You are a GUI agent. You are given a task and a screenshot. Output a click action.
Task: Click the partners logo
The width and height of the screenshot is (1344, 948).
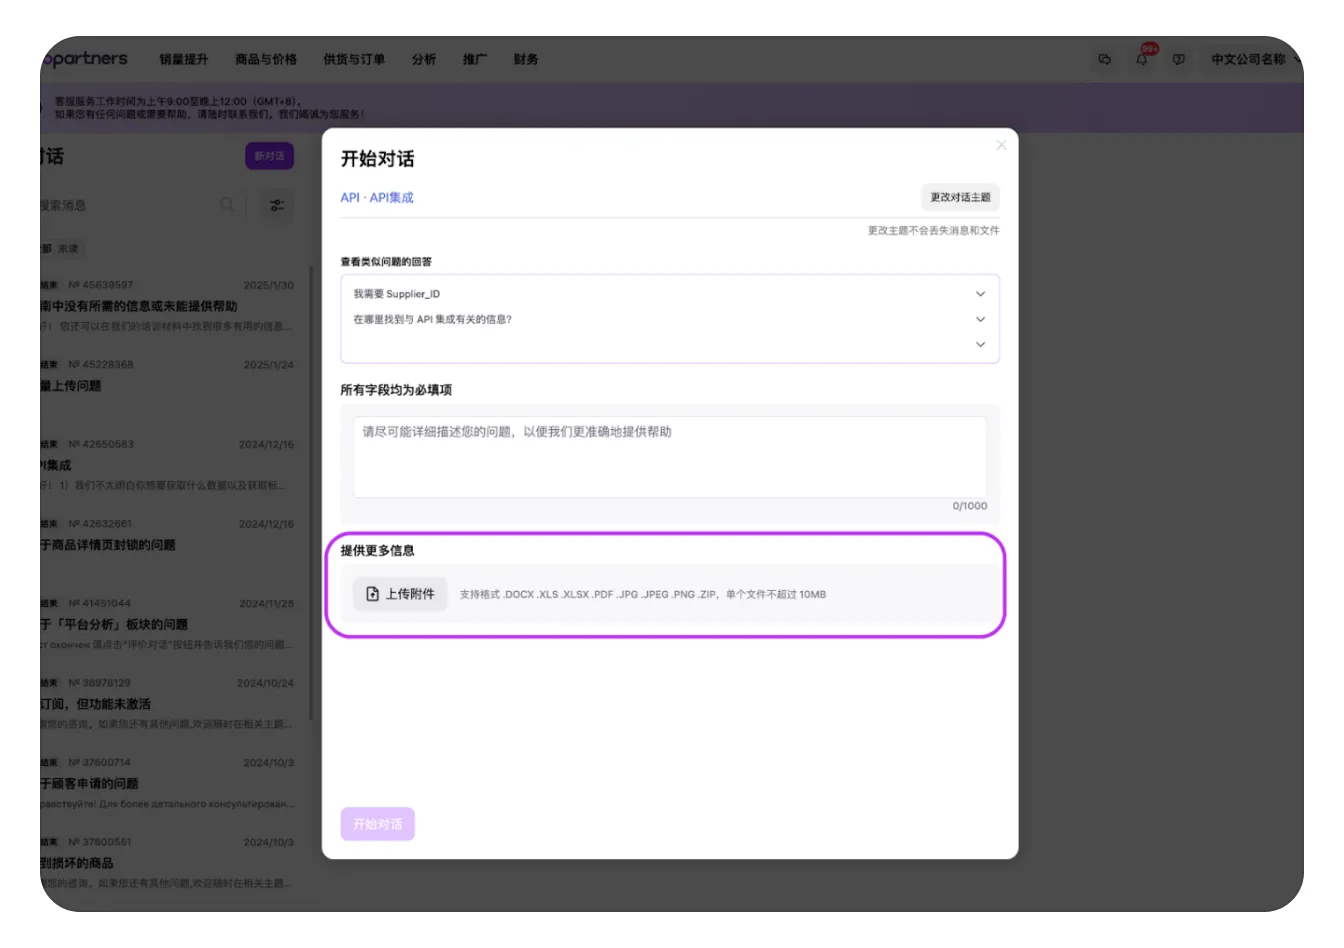coord(86,59)
